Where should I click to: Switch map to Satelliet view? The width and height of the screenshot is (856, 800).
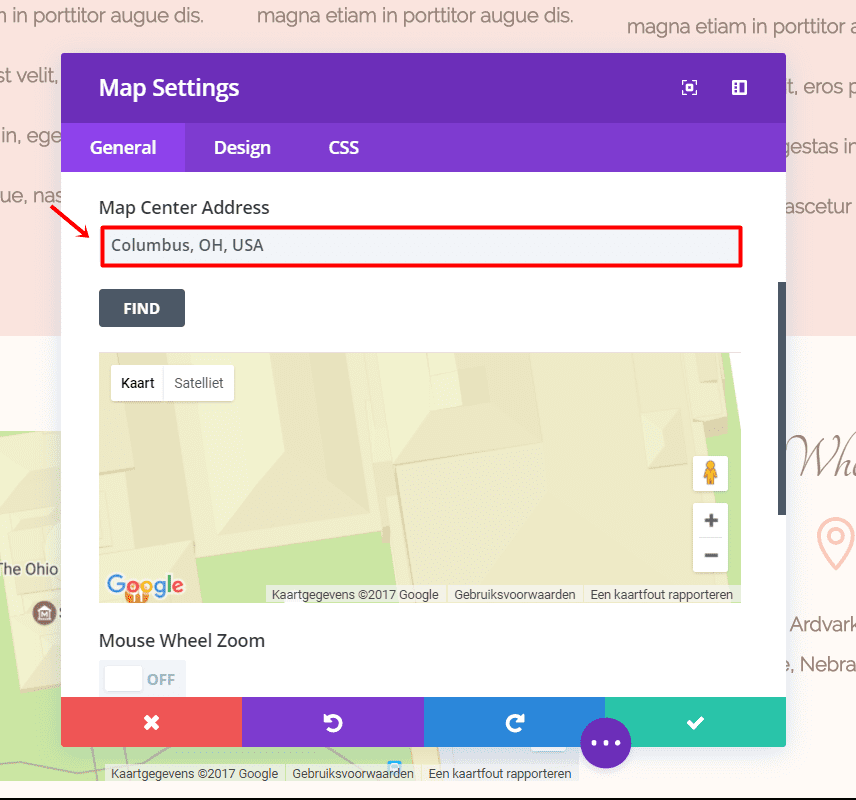click(199, 383)
